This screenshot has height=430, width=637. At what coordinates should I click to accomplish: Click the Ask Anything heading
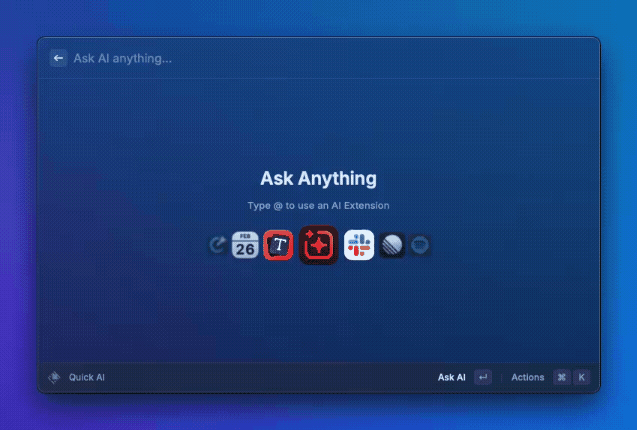[x=318, y=179]
